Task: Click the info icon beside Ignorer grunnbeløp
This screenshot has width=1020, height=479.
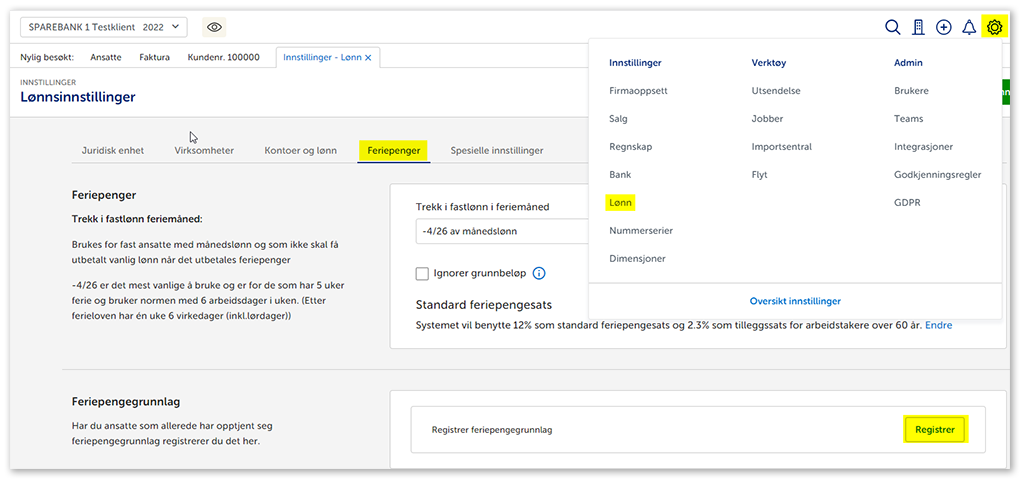Action: (x=539, y=273)
